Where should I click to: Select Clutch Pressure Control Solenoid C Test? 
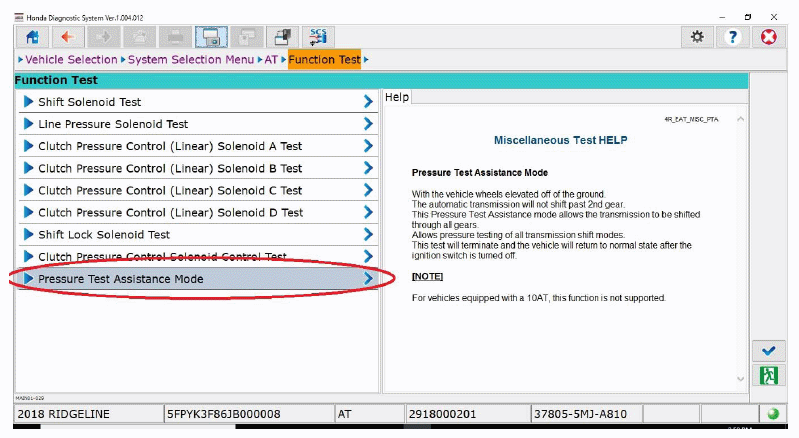(x=198, y=190)
